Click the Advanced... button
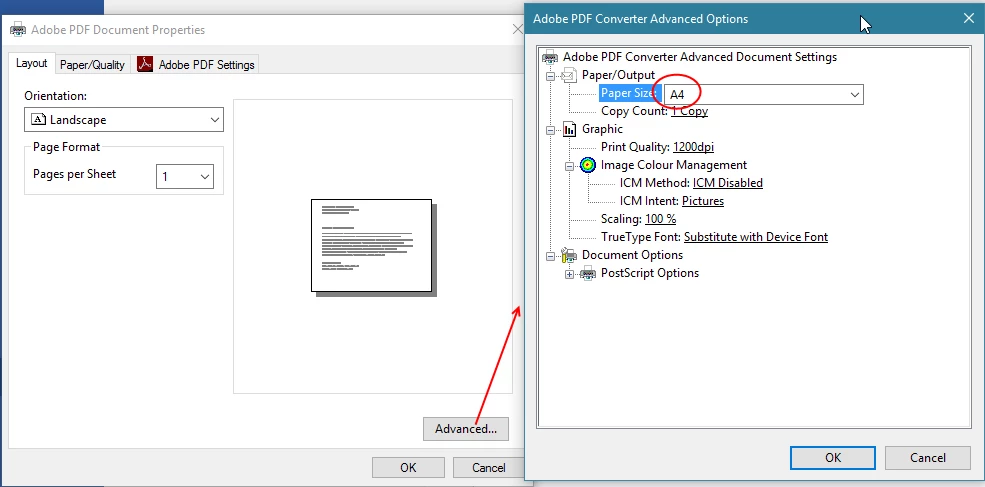 (465, 429)
